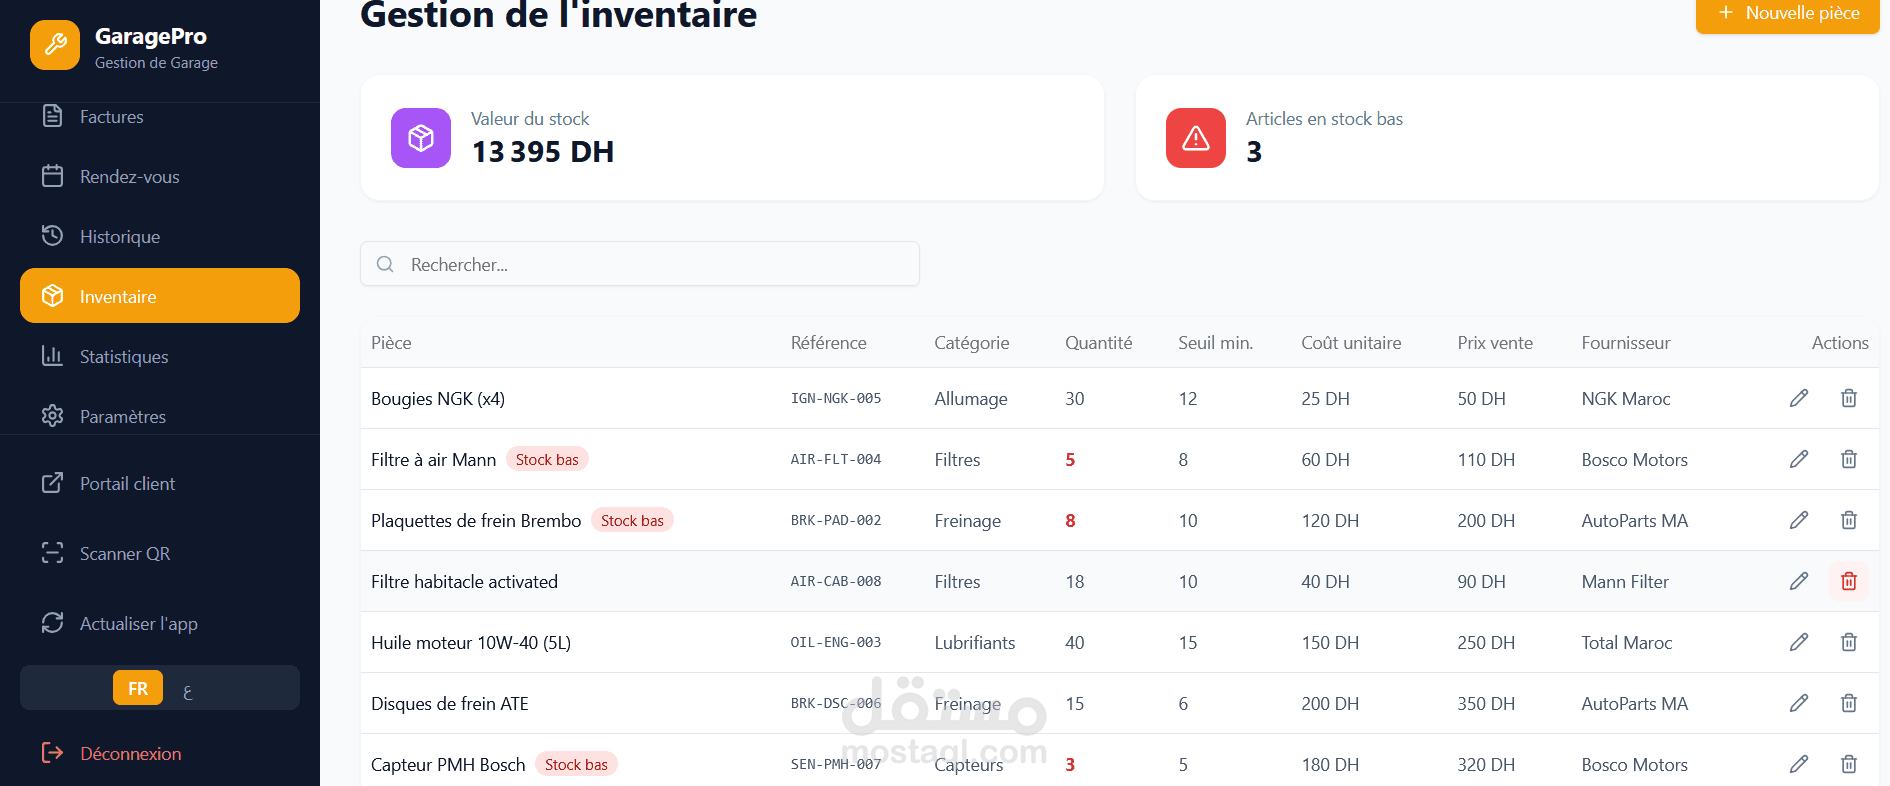Click the Référence column header
The width and height of the screenshot is (1890, 786).
click(828, 343)
